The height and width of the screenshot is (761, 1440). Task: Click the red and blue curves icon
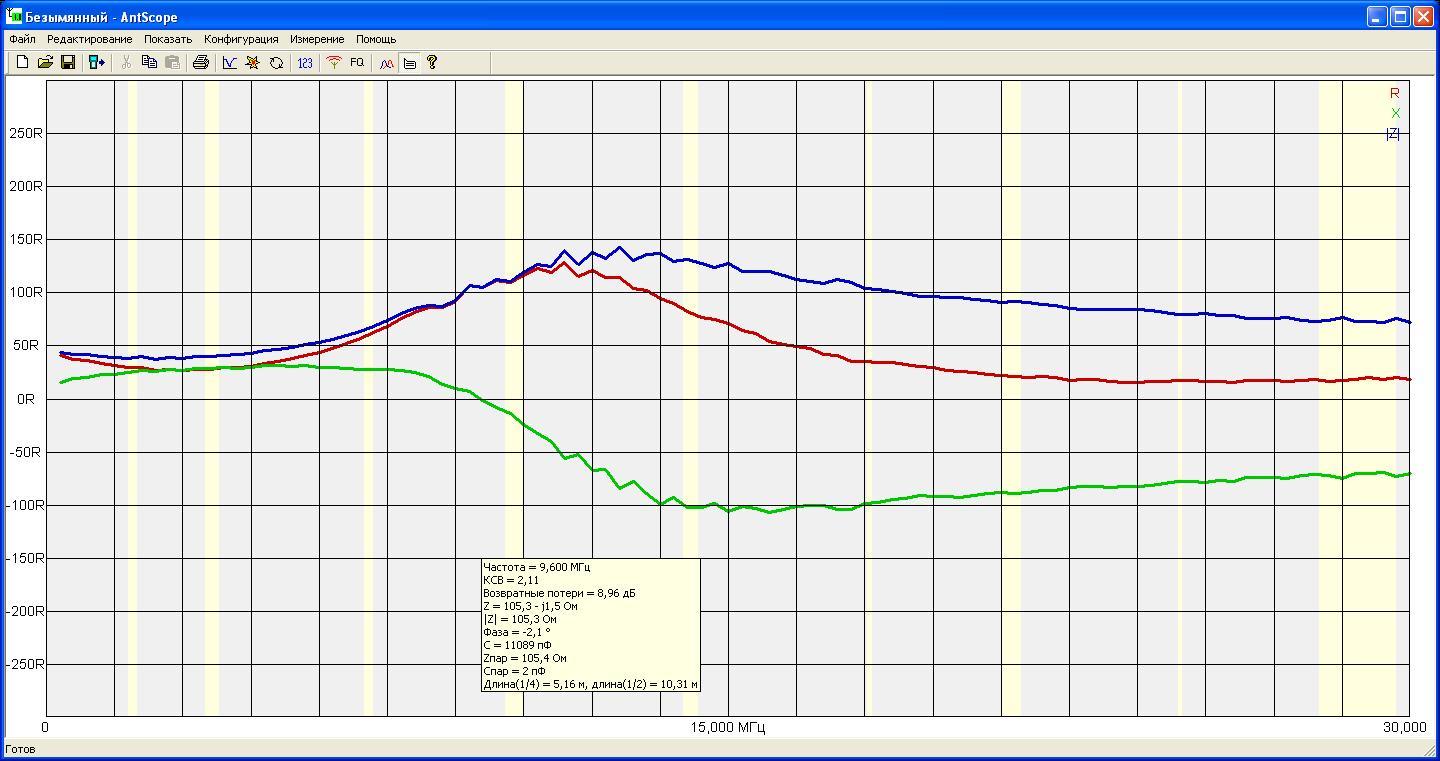tap(386, 62)
